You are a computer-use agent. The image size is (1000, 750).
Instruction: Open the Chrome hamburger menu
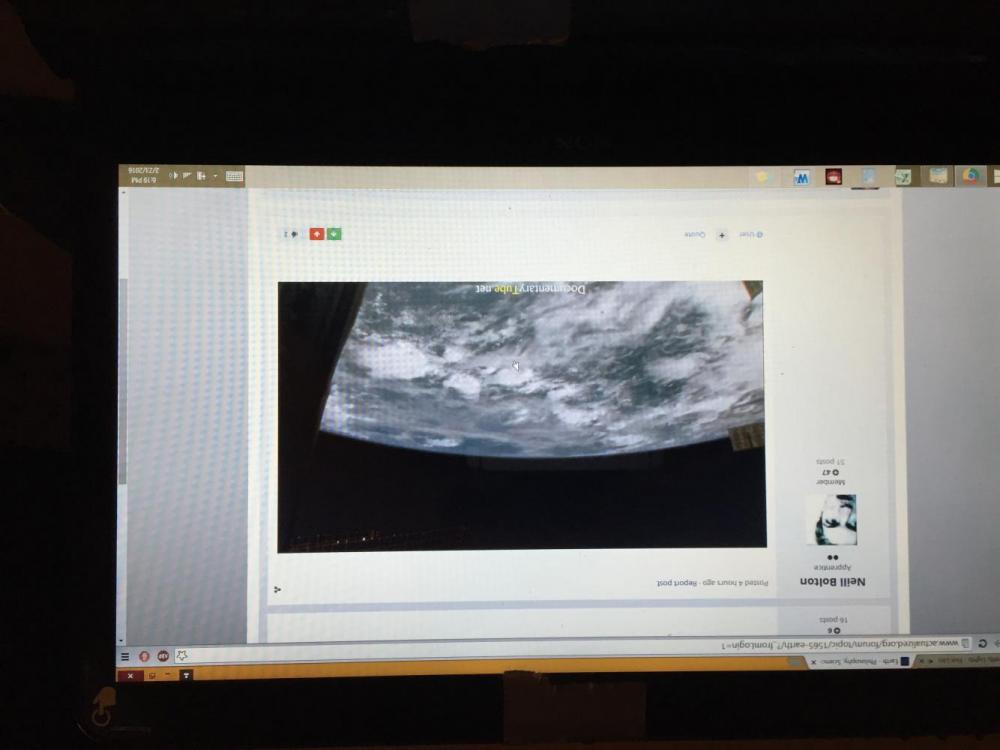click(x=125, y=656)
